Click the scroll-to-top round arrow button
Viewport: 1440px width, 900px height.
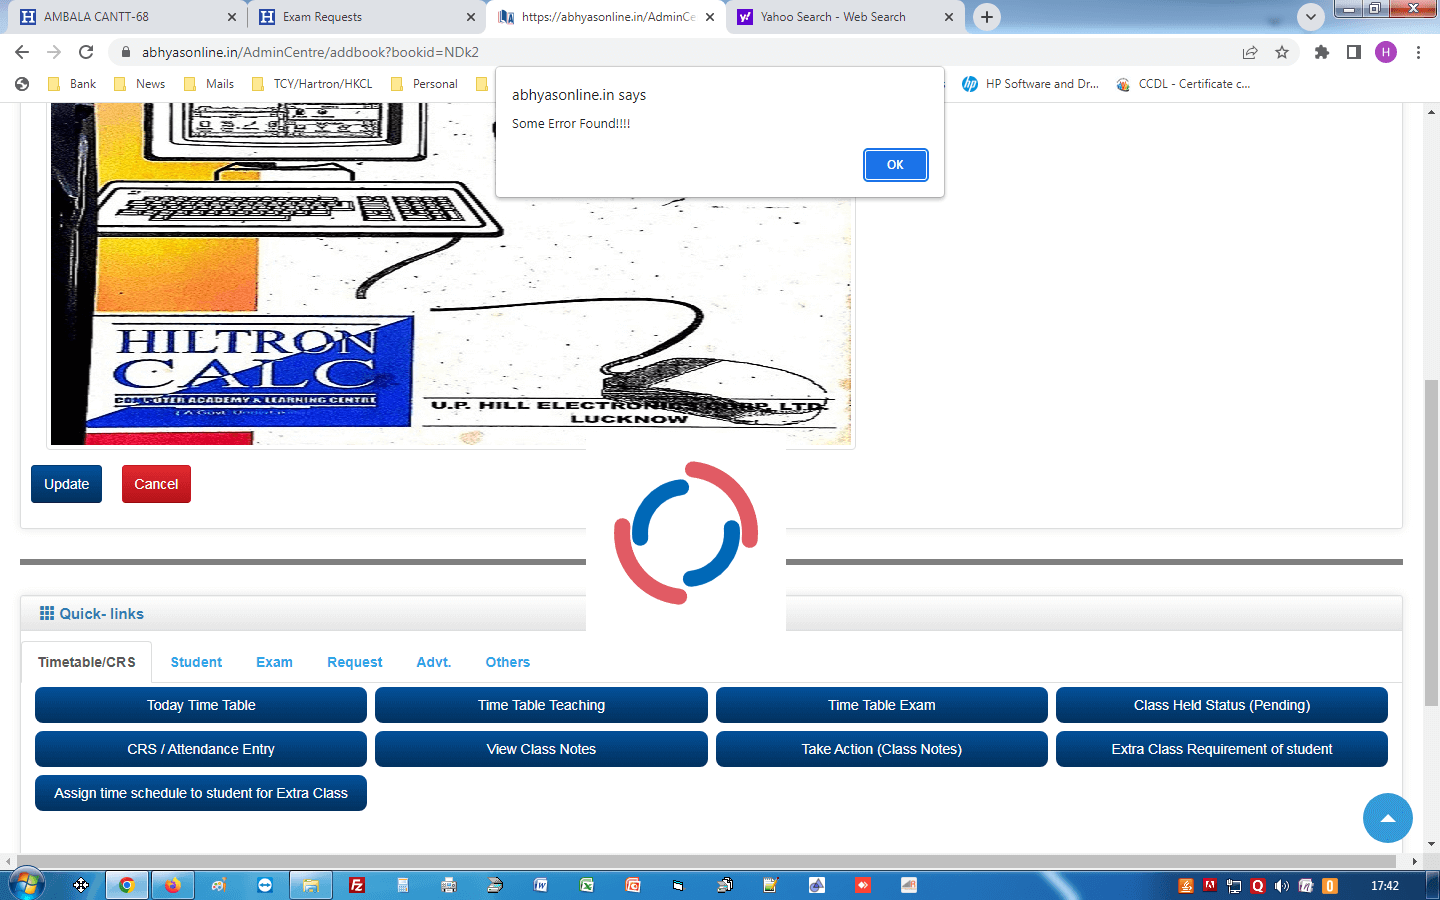pos(1387,818)
